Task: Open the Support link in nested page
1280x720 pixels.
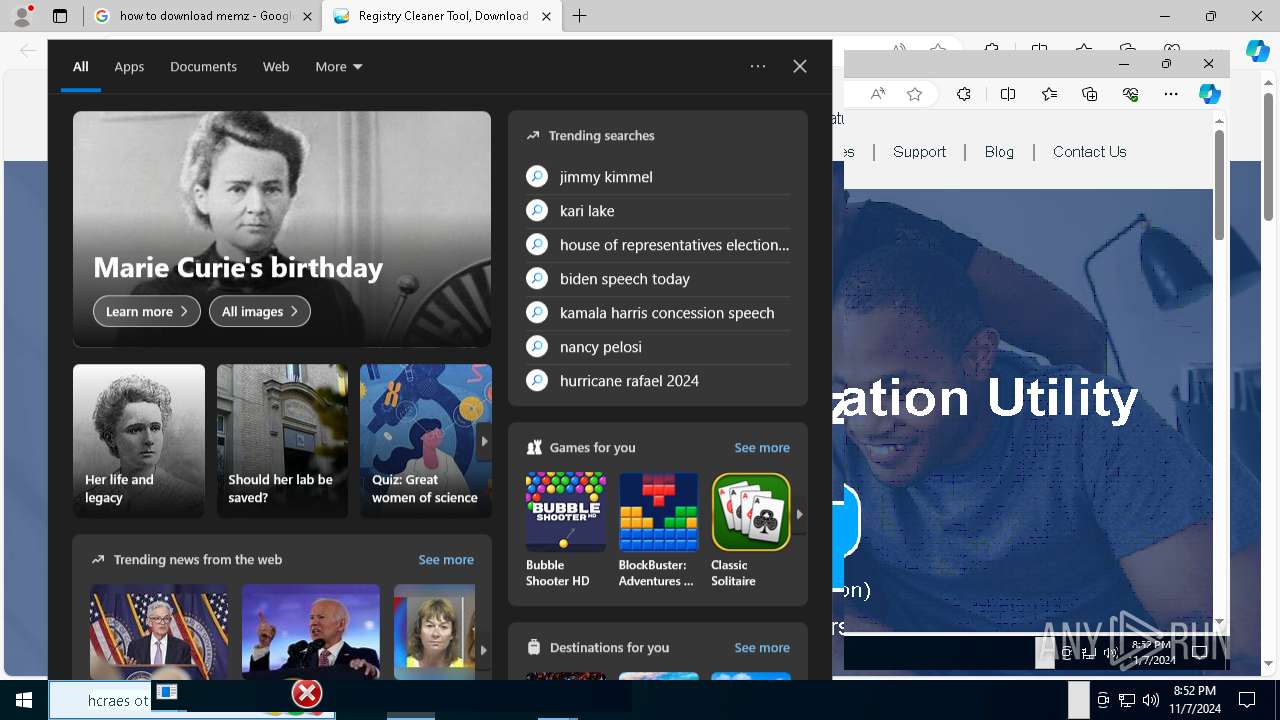Action: 919,152
